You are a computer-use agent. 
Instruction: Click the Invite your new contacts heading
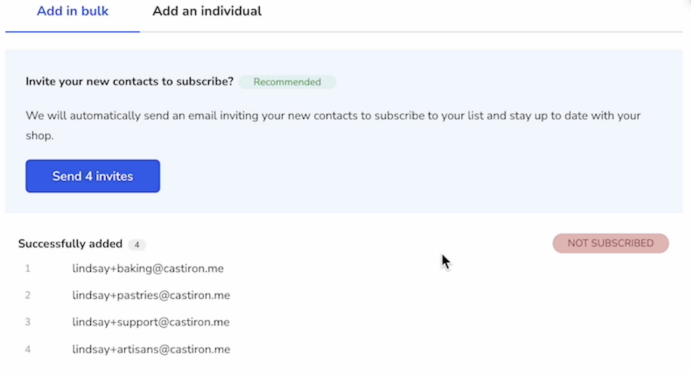129,82
